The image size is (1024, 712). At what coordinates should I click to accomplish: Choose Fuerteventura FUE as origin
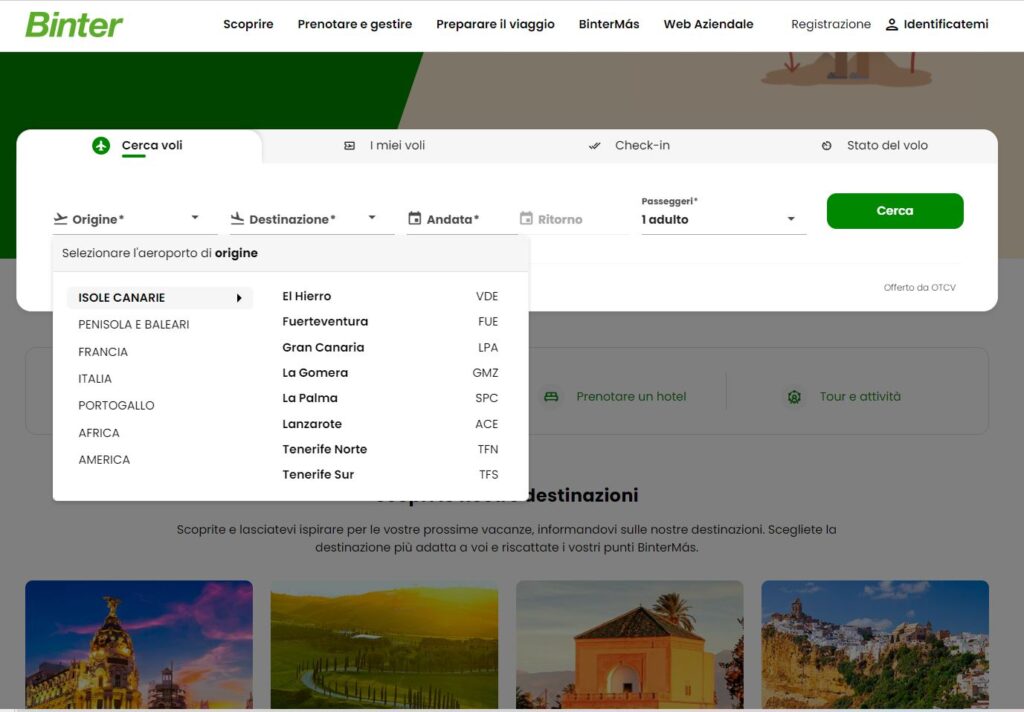pos(390,321)
